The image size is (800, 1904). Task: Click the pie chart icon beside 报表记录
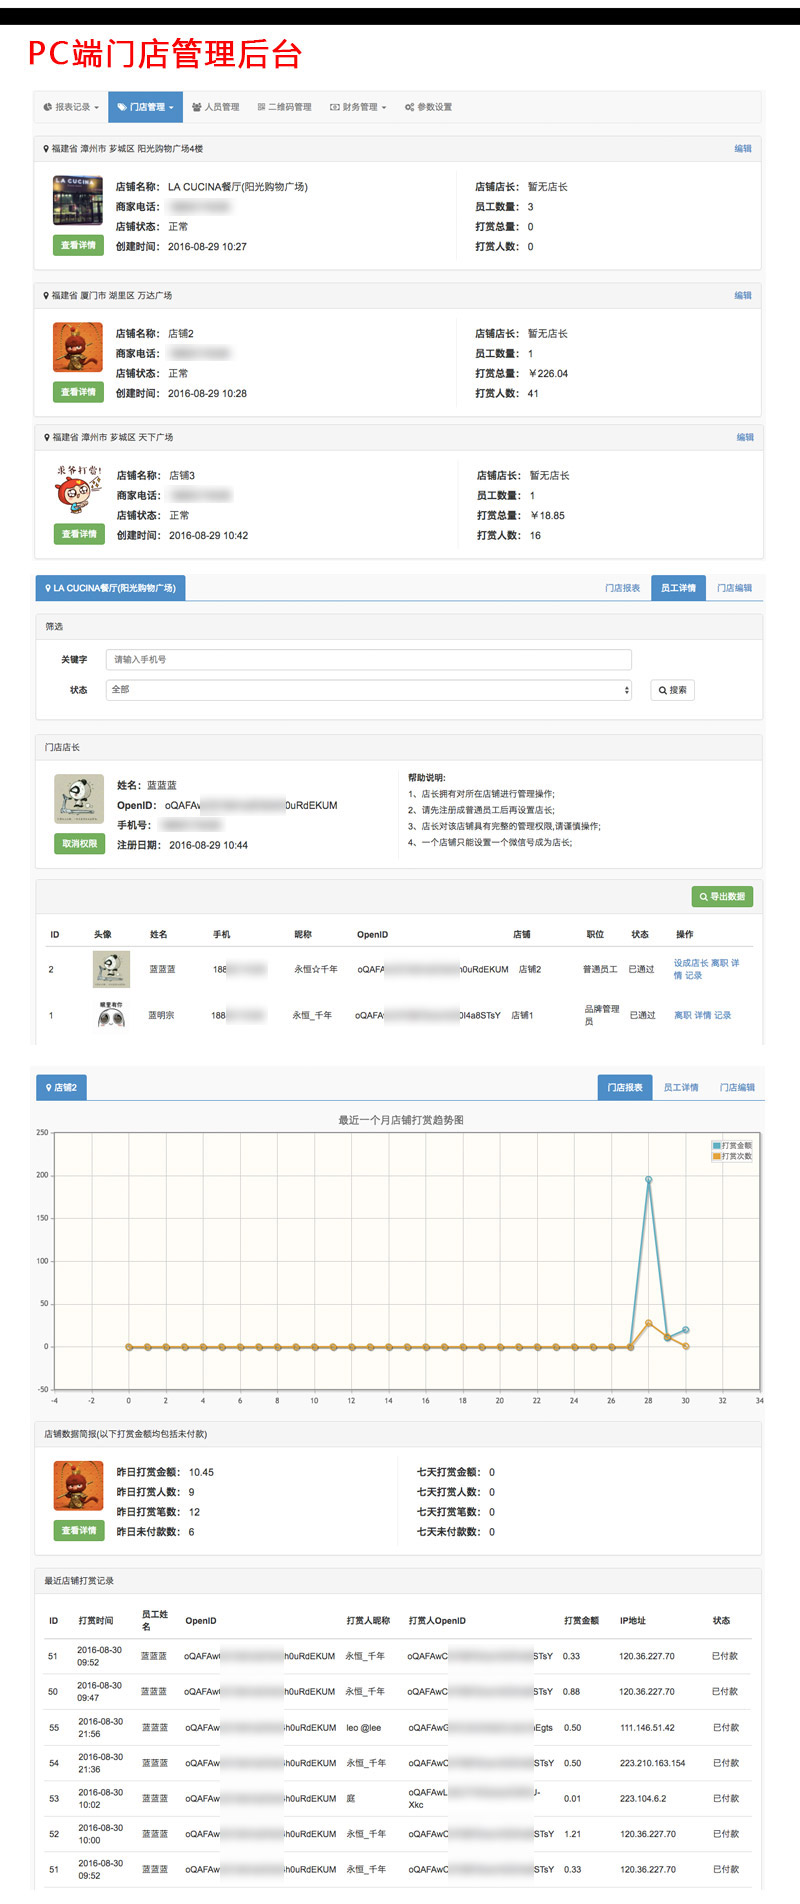[x=47, y=107]
